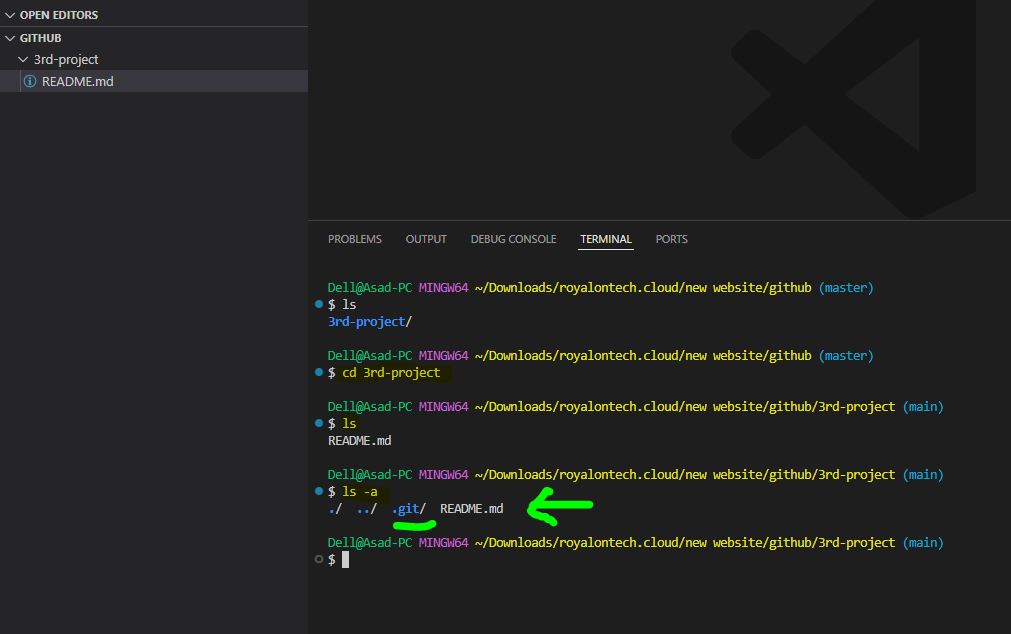The height and width of the screenshot is (634, 1011).
Task: Collapse the GITHUB folder section chevron
Action: [10, 38]
